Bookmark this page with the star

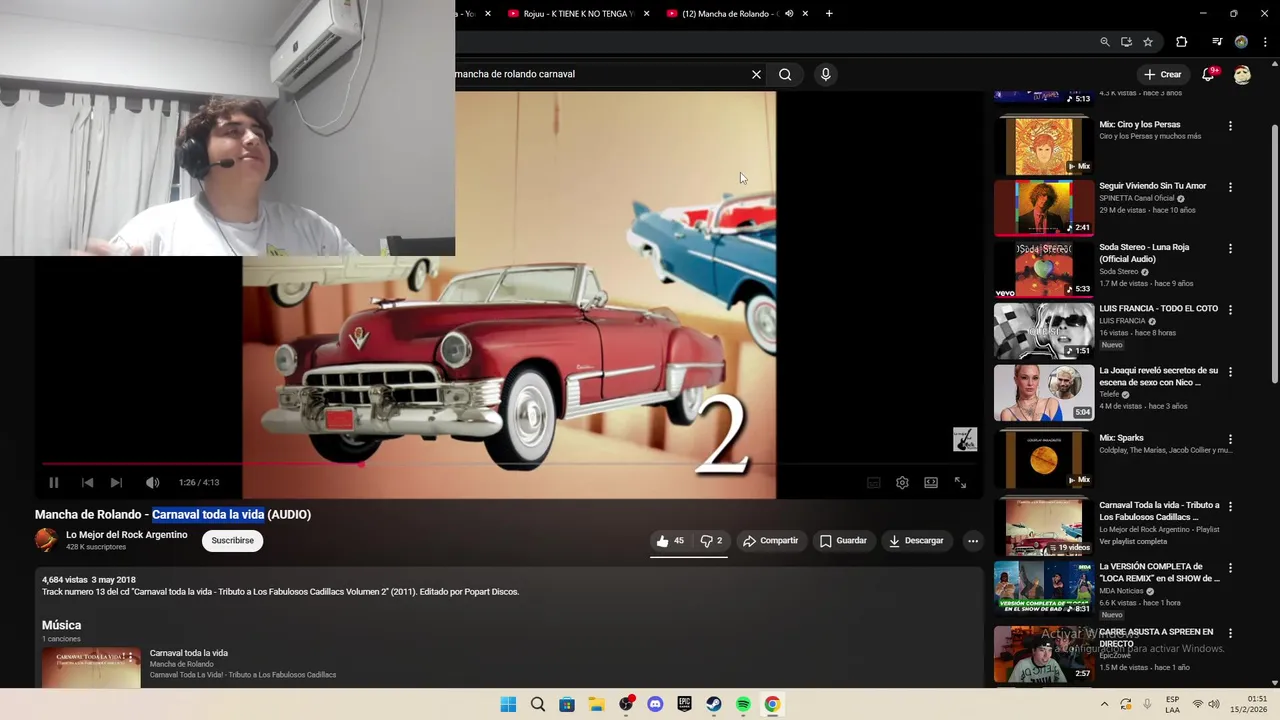1148,42
